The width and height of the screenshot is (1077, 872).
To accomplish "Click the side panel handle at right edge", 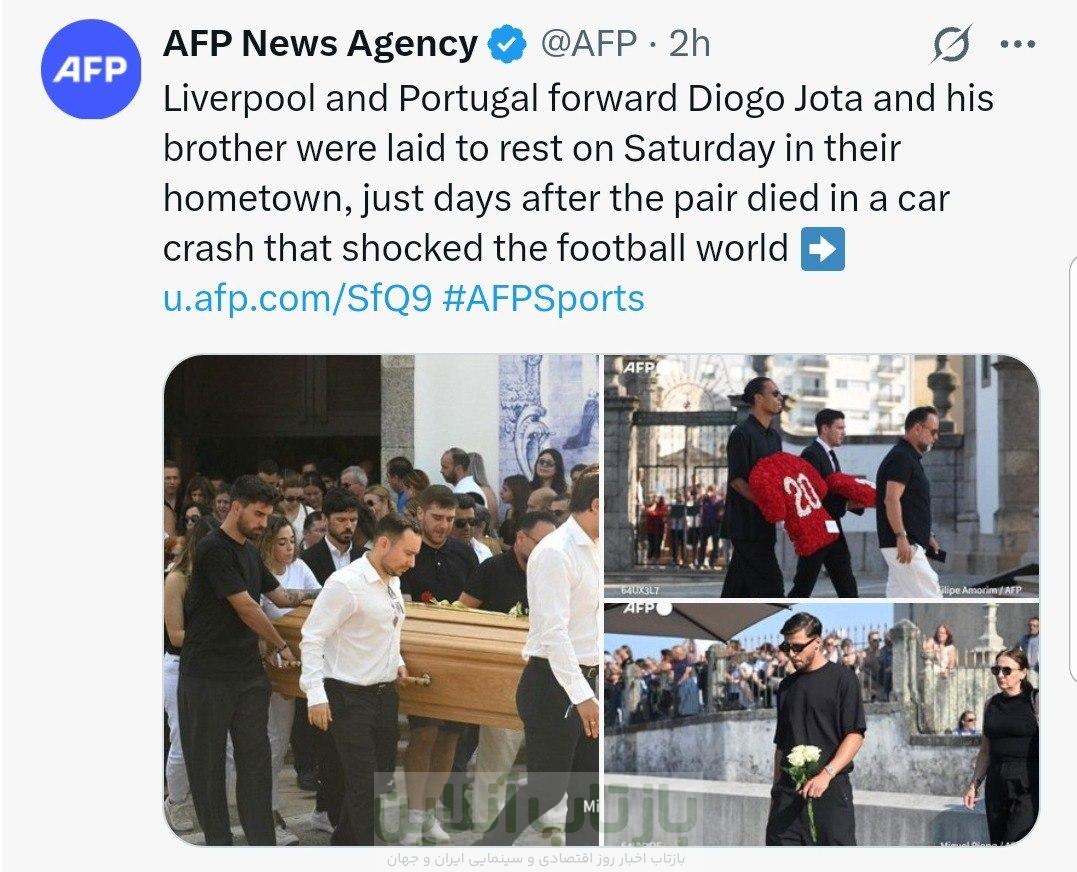I will [x=1073, y=467].
